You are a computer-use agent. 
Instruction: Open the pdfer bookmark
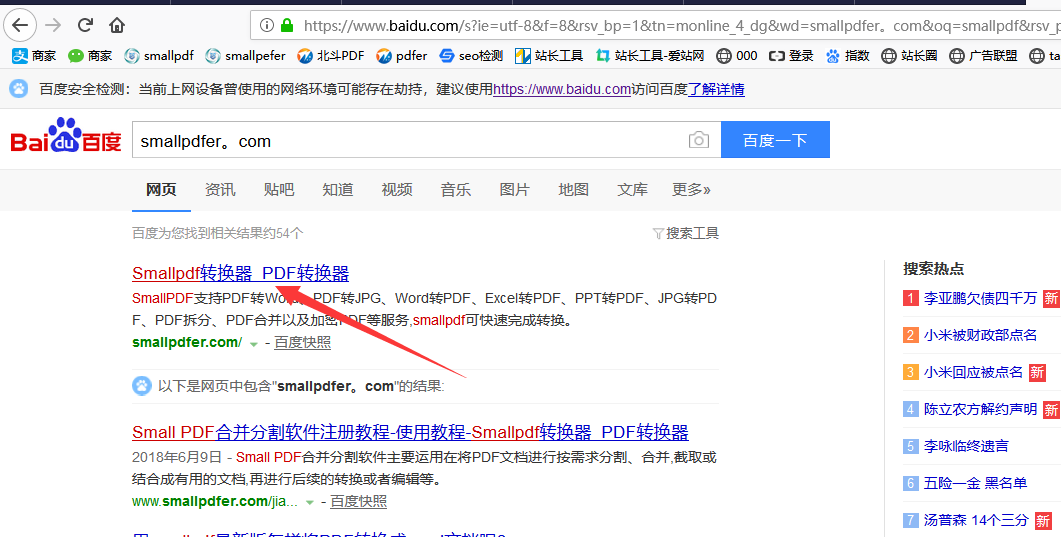402,56
